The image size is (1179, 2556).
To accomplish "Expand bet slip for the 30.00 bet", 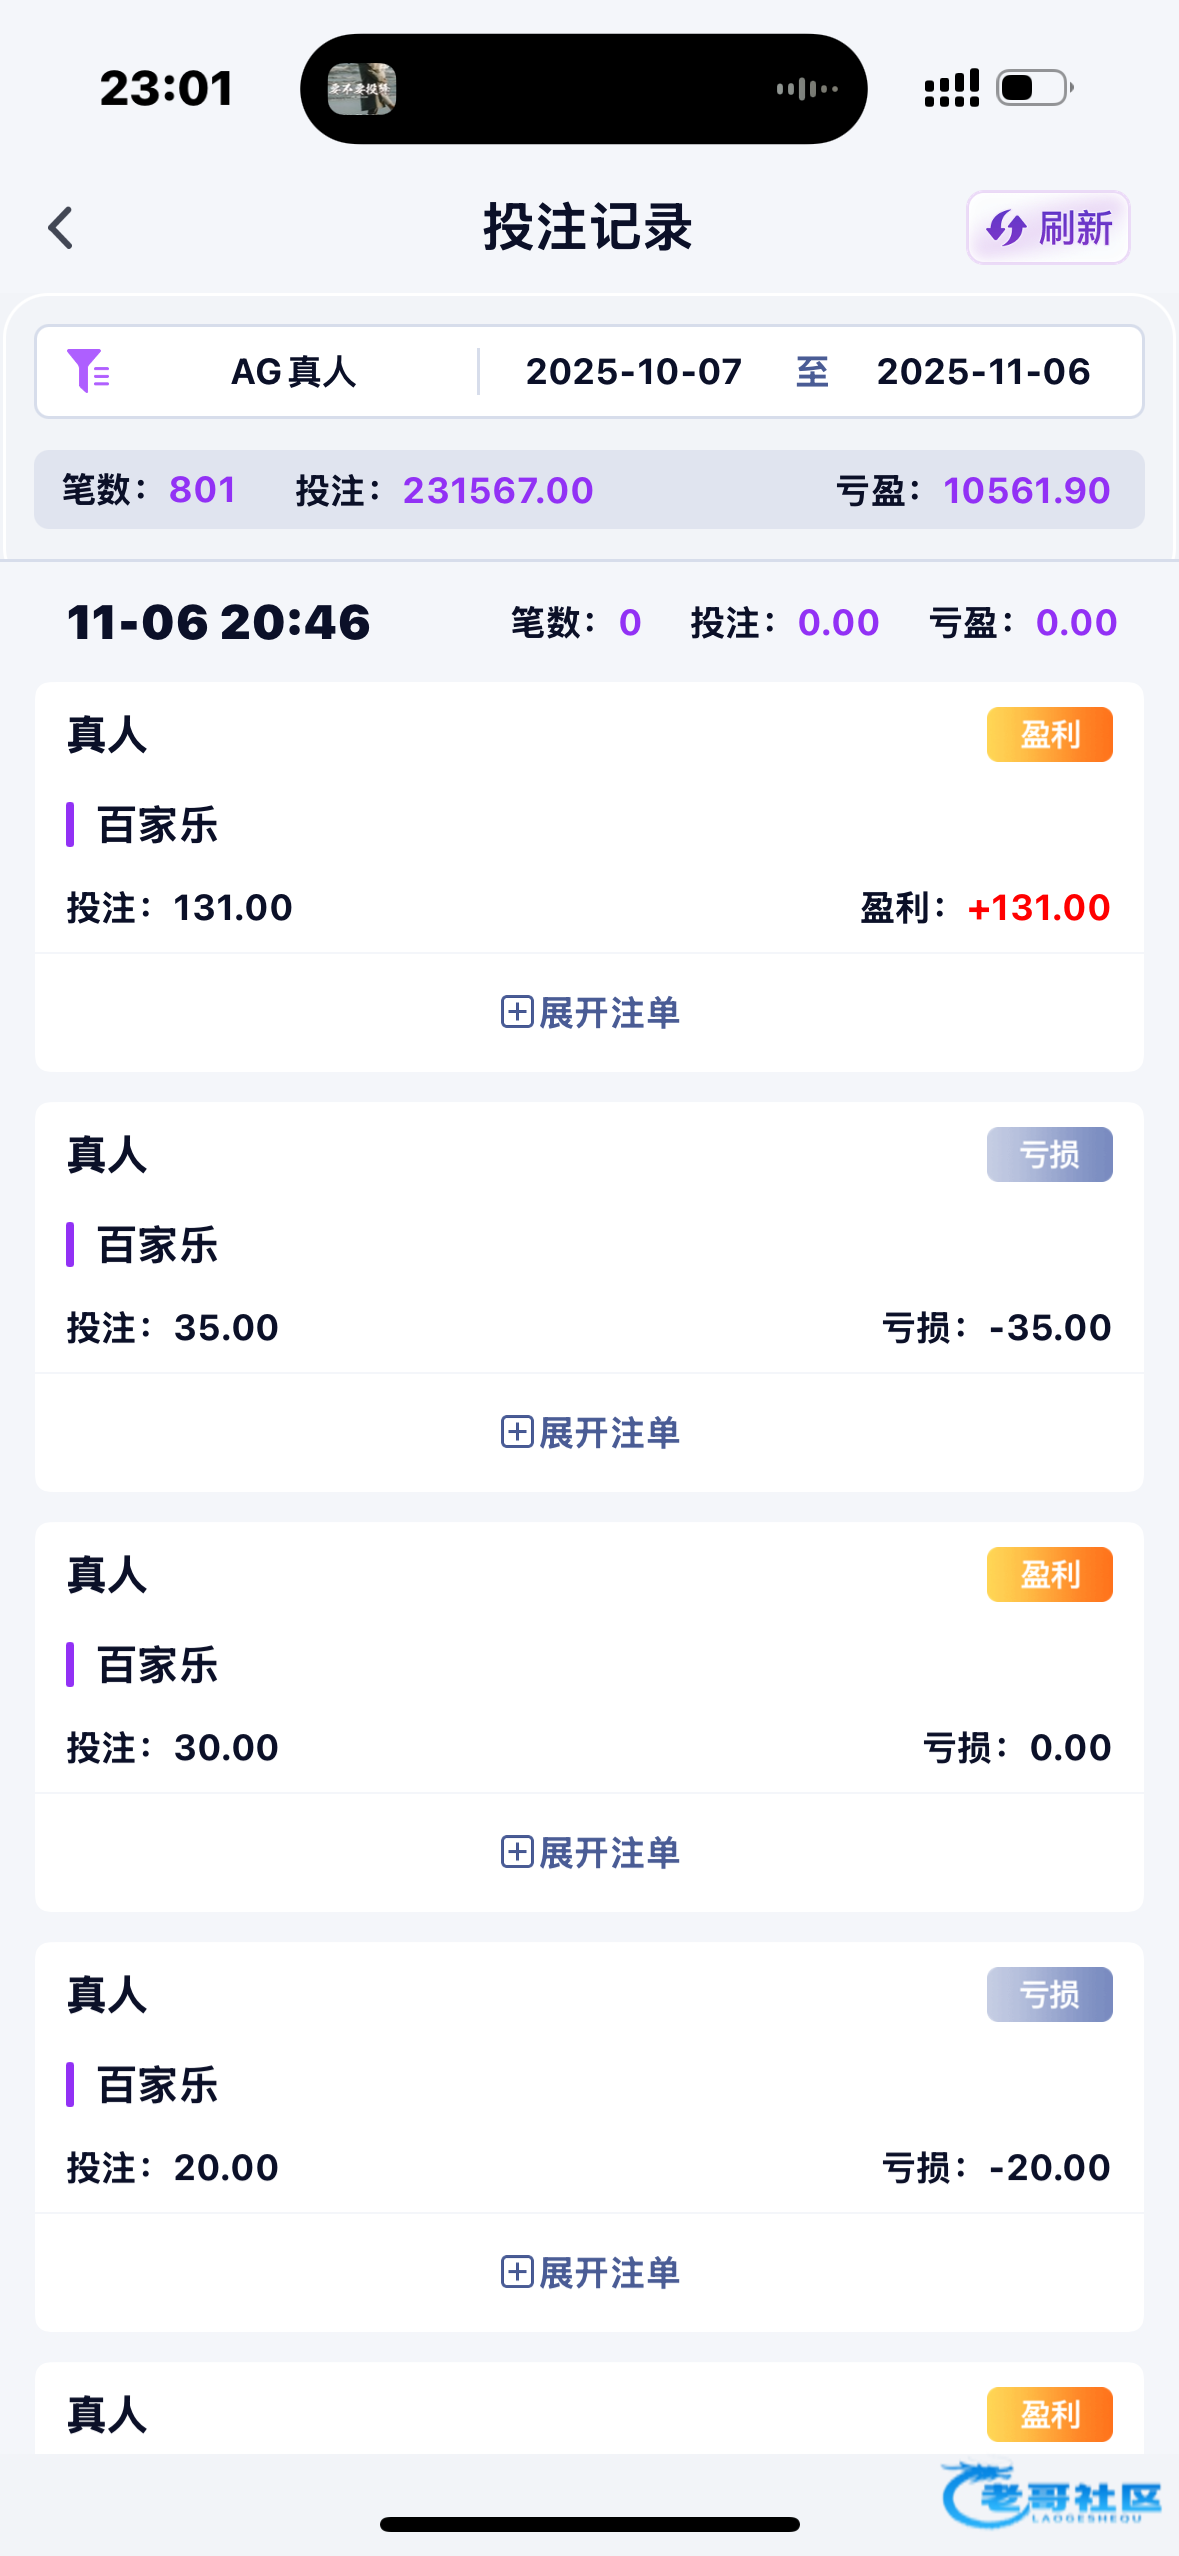I will [x=590, y=1853].
